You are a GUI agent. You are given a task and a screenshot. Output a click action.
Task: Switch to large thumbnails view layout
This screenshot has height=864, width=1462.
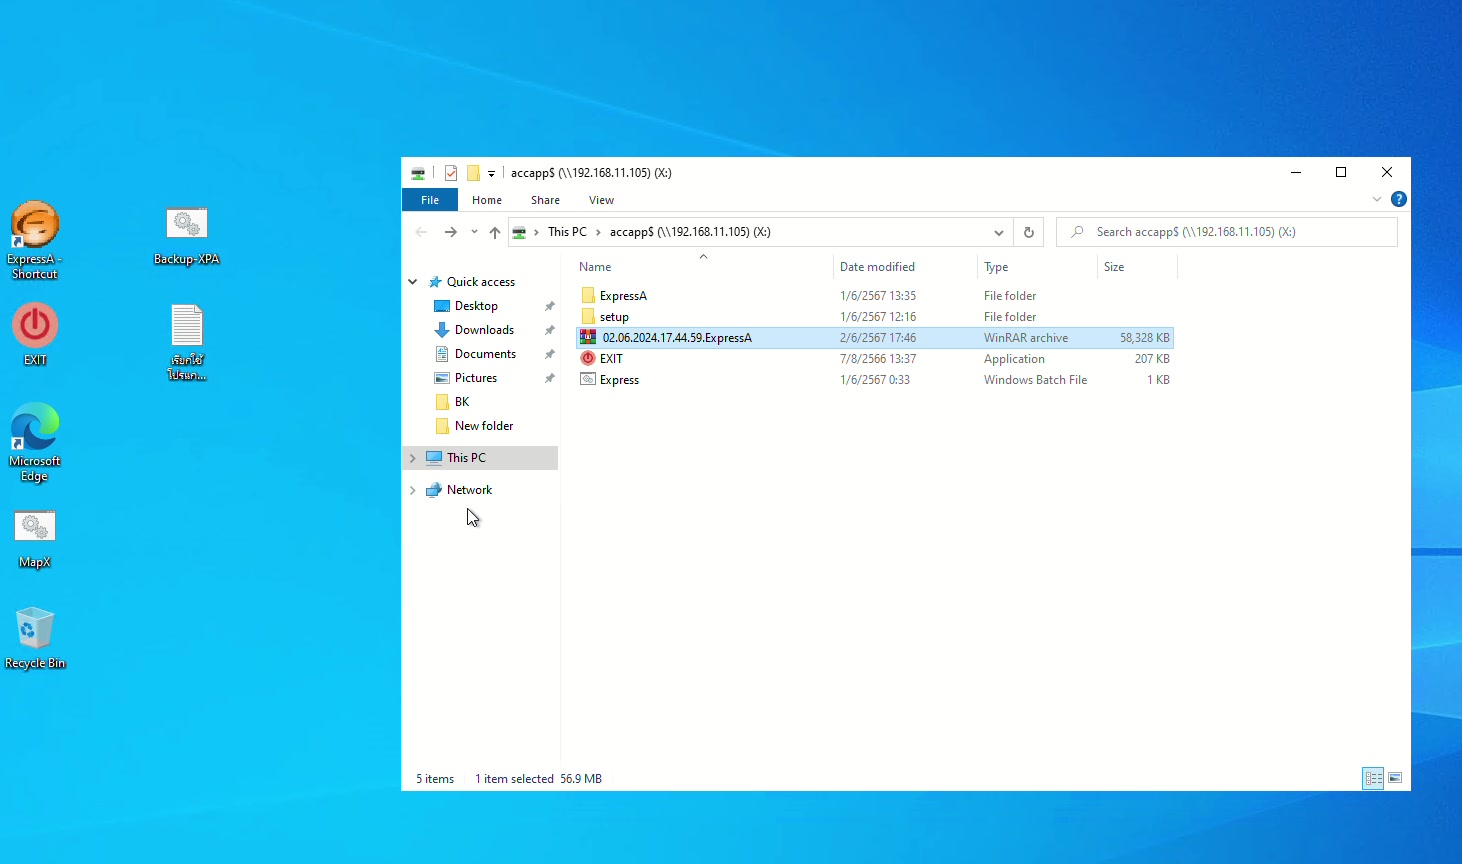pos(1395,778)
